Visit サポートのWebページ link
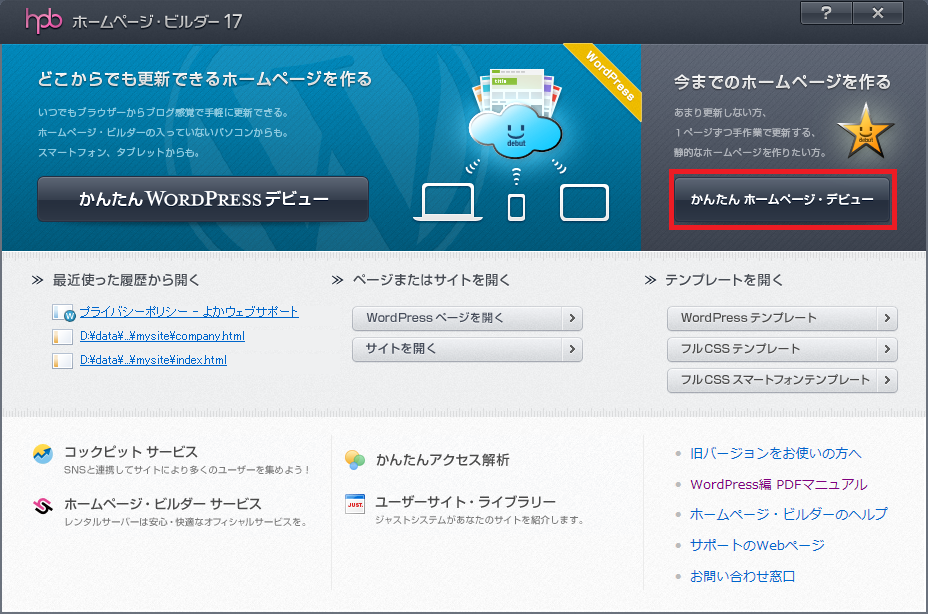 (757, 545)
